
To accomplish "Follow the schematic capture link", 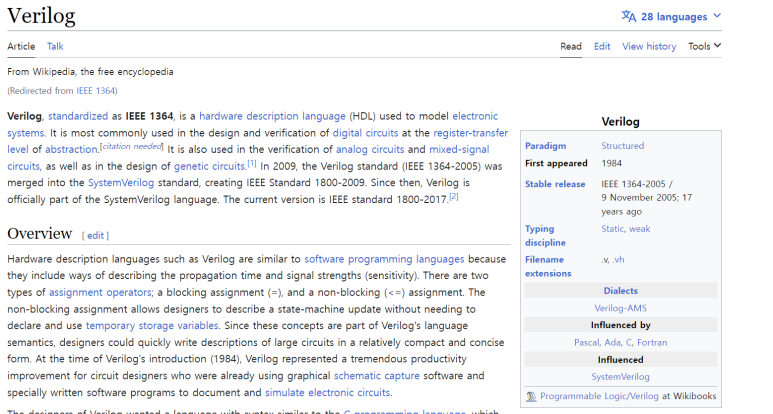I will pyautogui.click(x=377, y=376).
